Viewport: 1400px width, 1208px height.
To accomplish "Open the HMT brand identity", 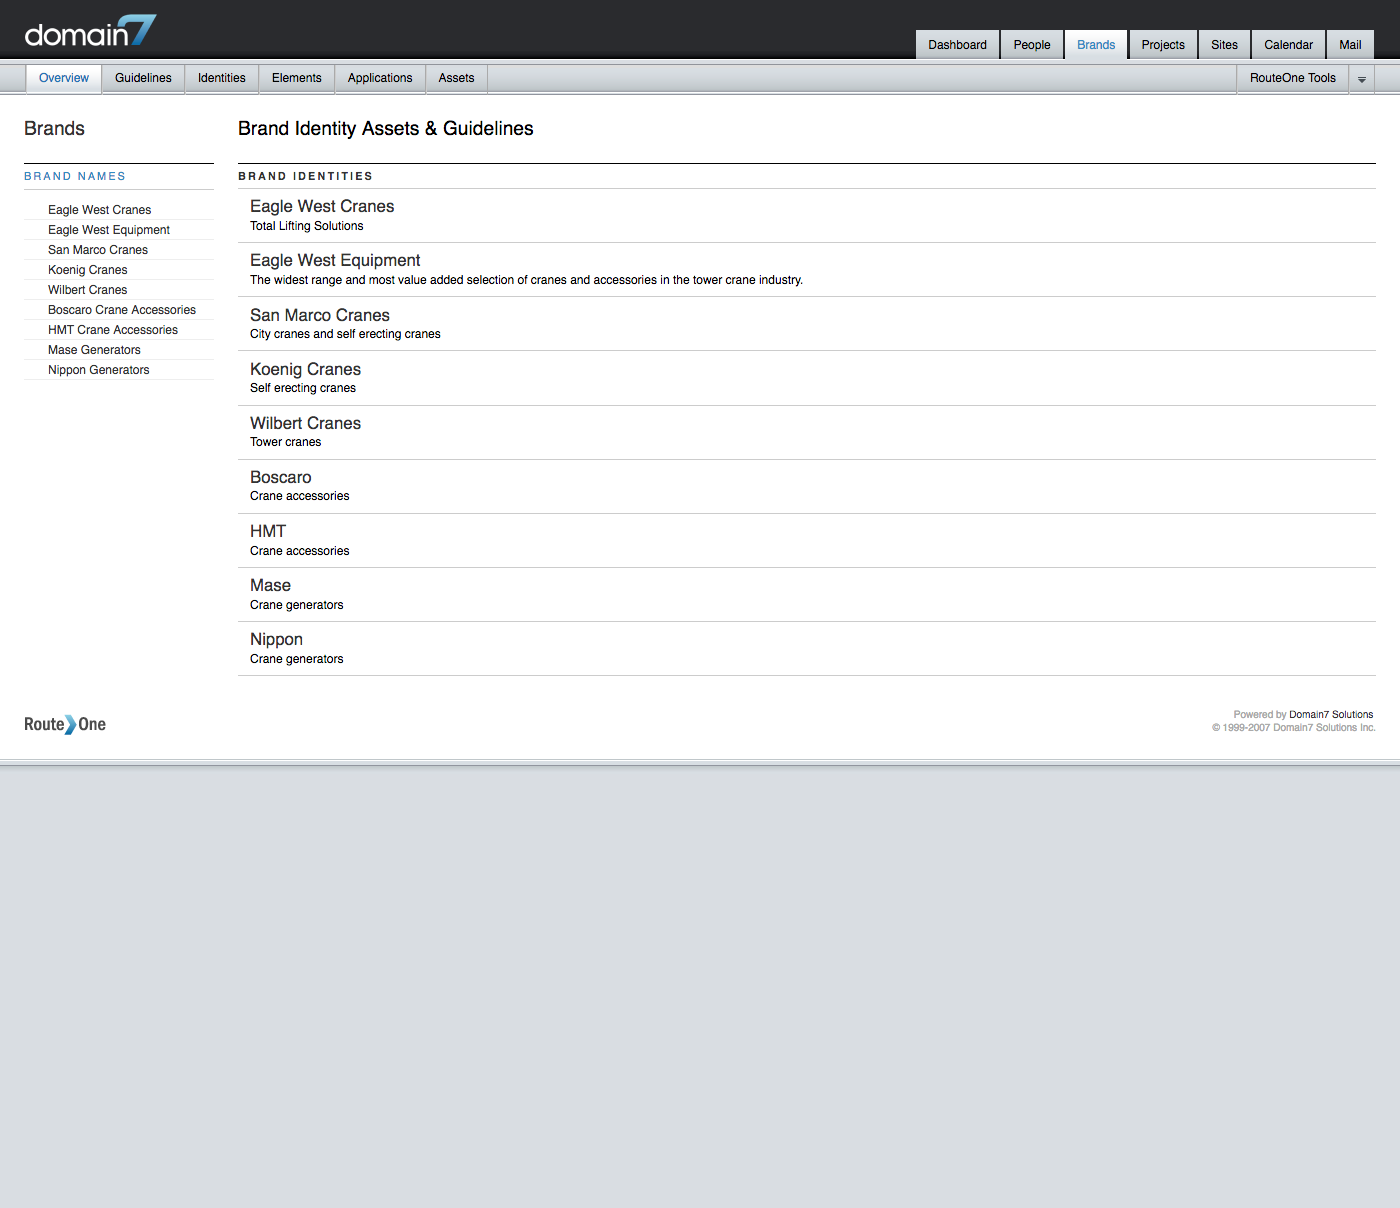I will click(x=268, y=531).
